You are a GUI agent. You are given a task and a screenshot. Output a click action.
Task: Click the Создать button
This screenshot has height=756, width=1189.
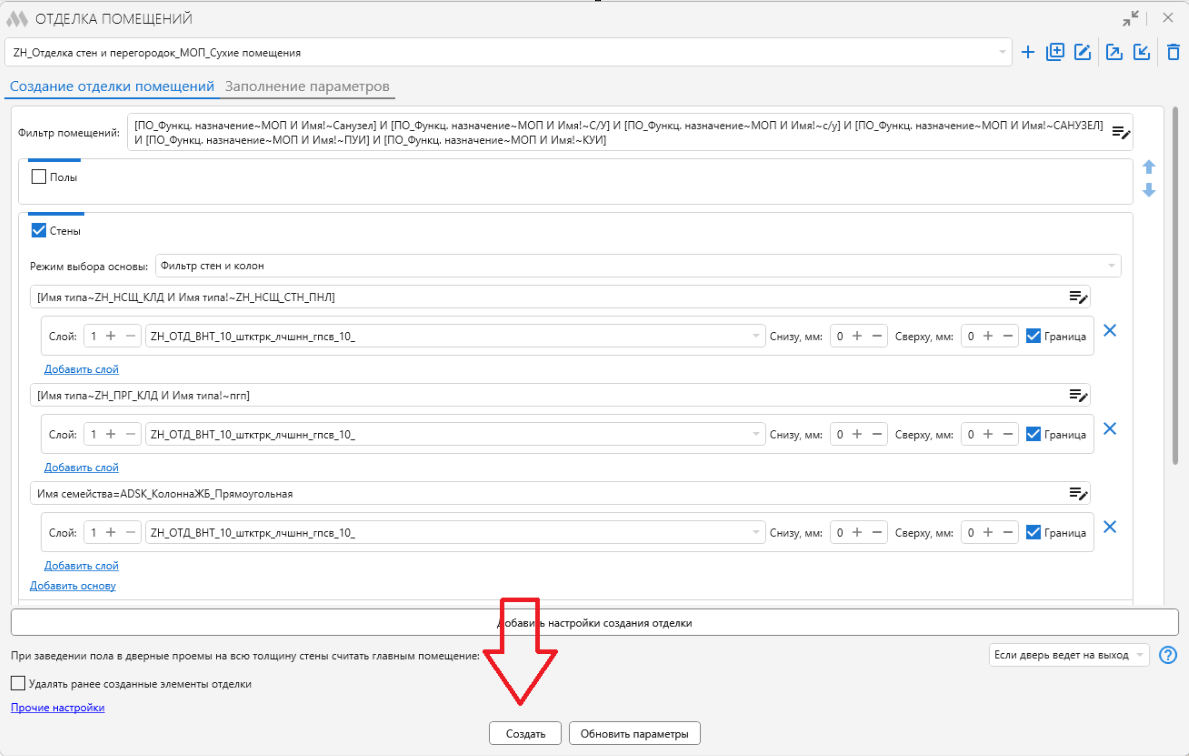[525, 733]
